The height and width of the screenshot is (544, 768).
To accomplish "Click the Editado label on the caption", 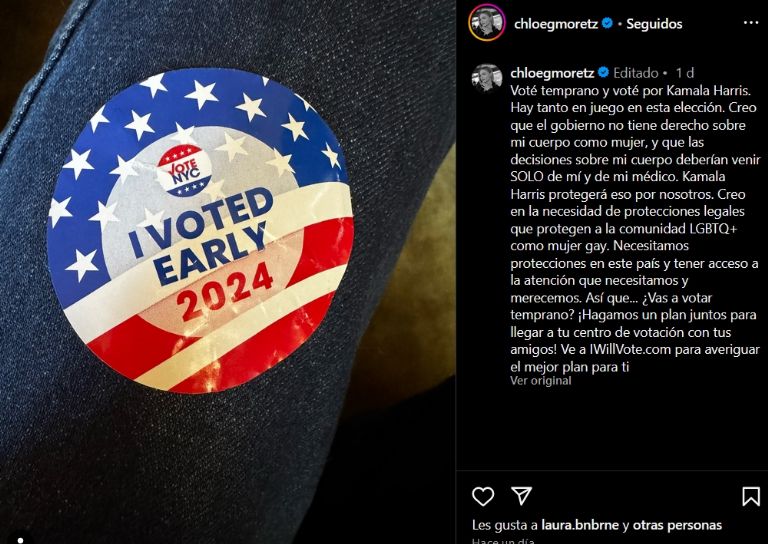I will click(x=635, y=73).
